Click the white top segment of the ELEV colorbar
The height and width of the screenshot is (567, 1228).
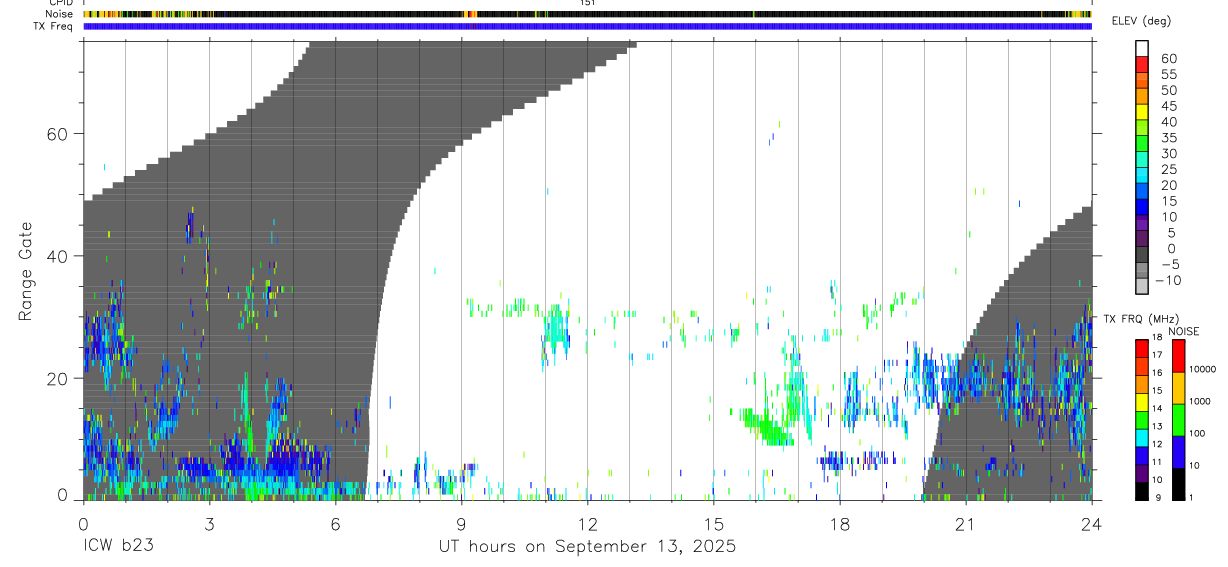coord(1142,49)
